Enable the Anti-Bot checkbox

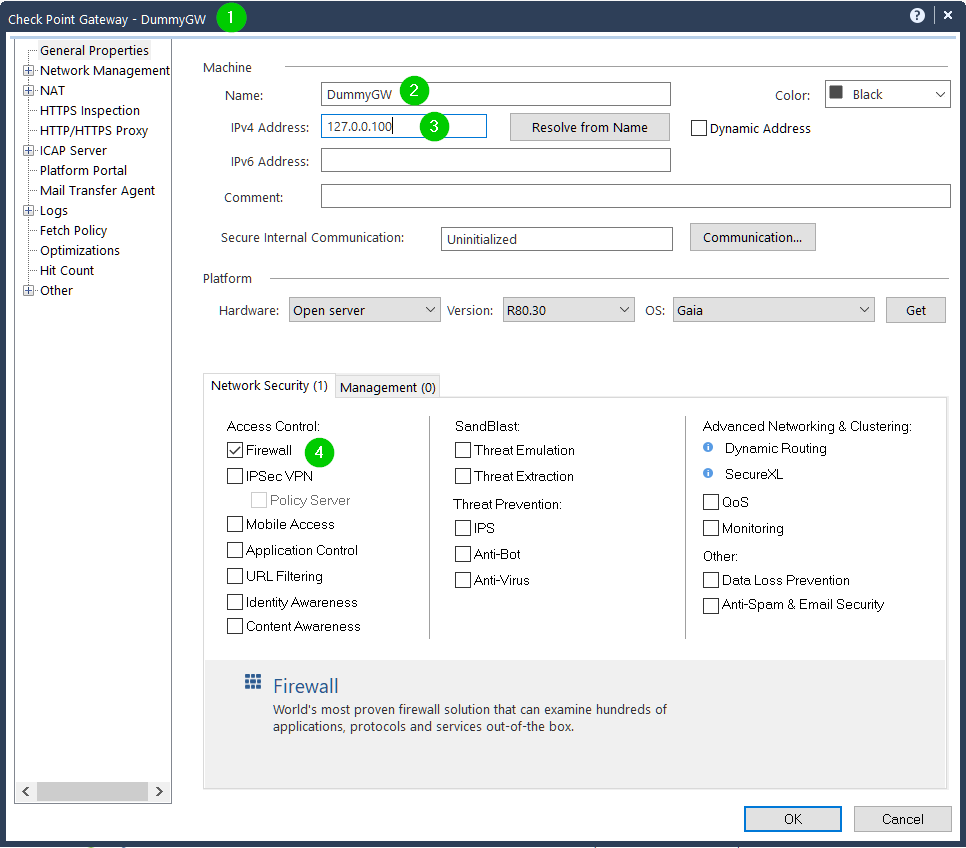coord(463,554)
